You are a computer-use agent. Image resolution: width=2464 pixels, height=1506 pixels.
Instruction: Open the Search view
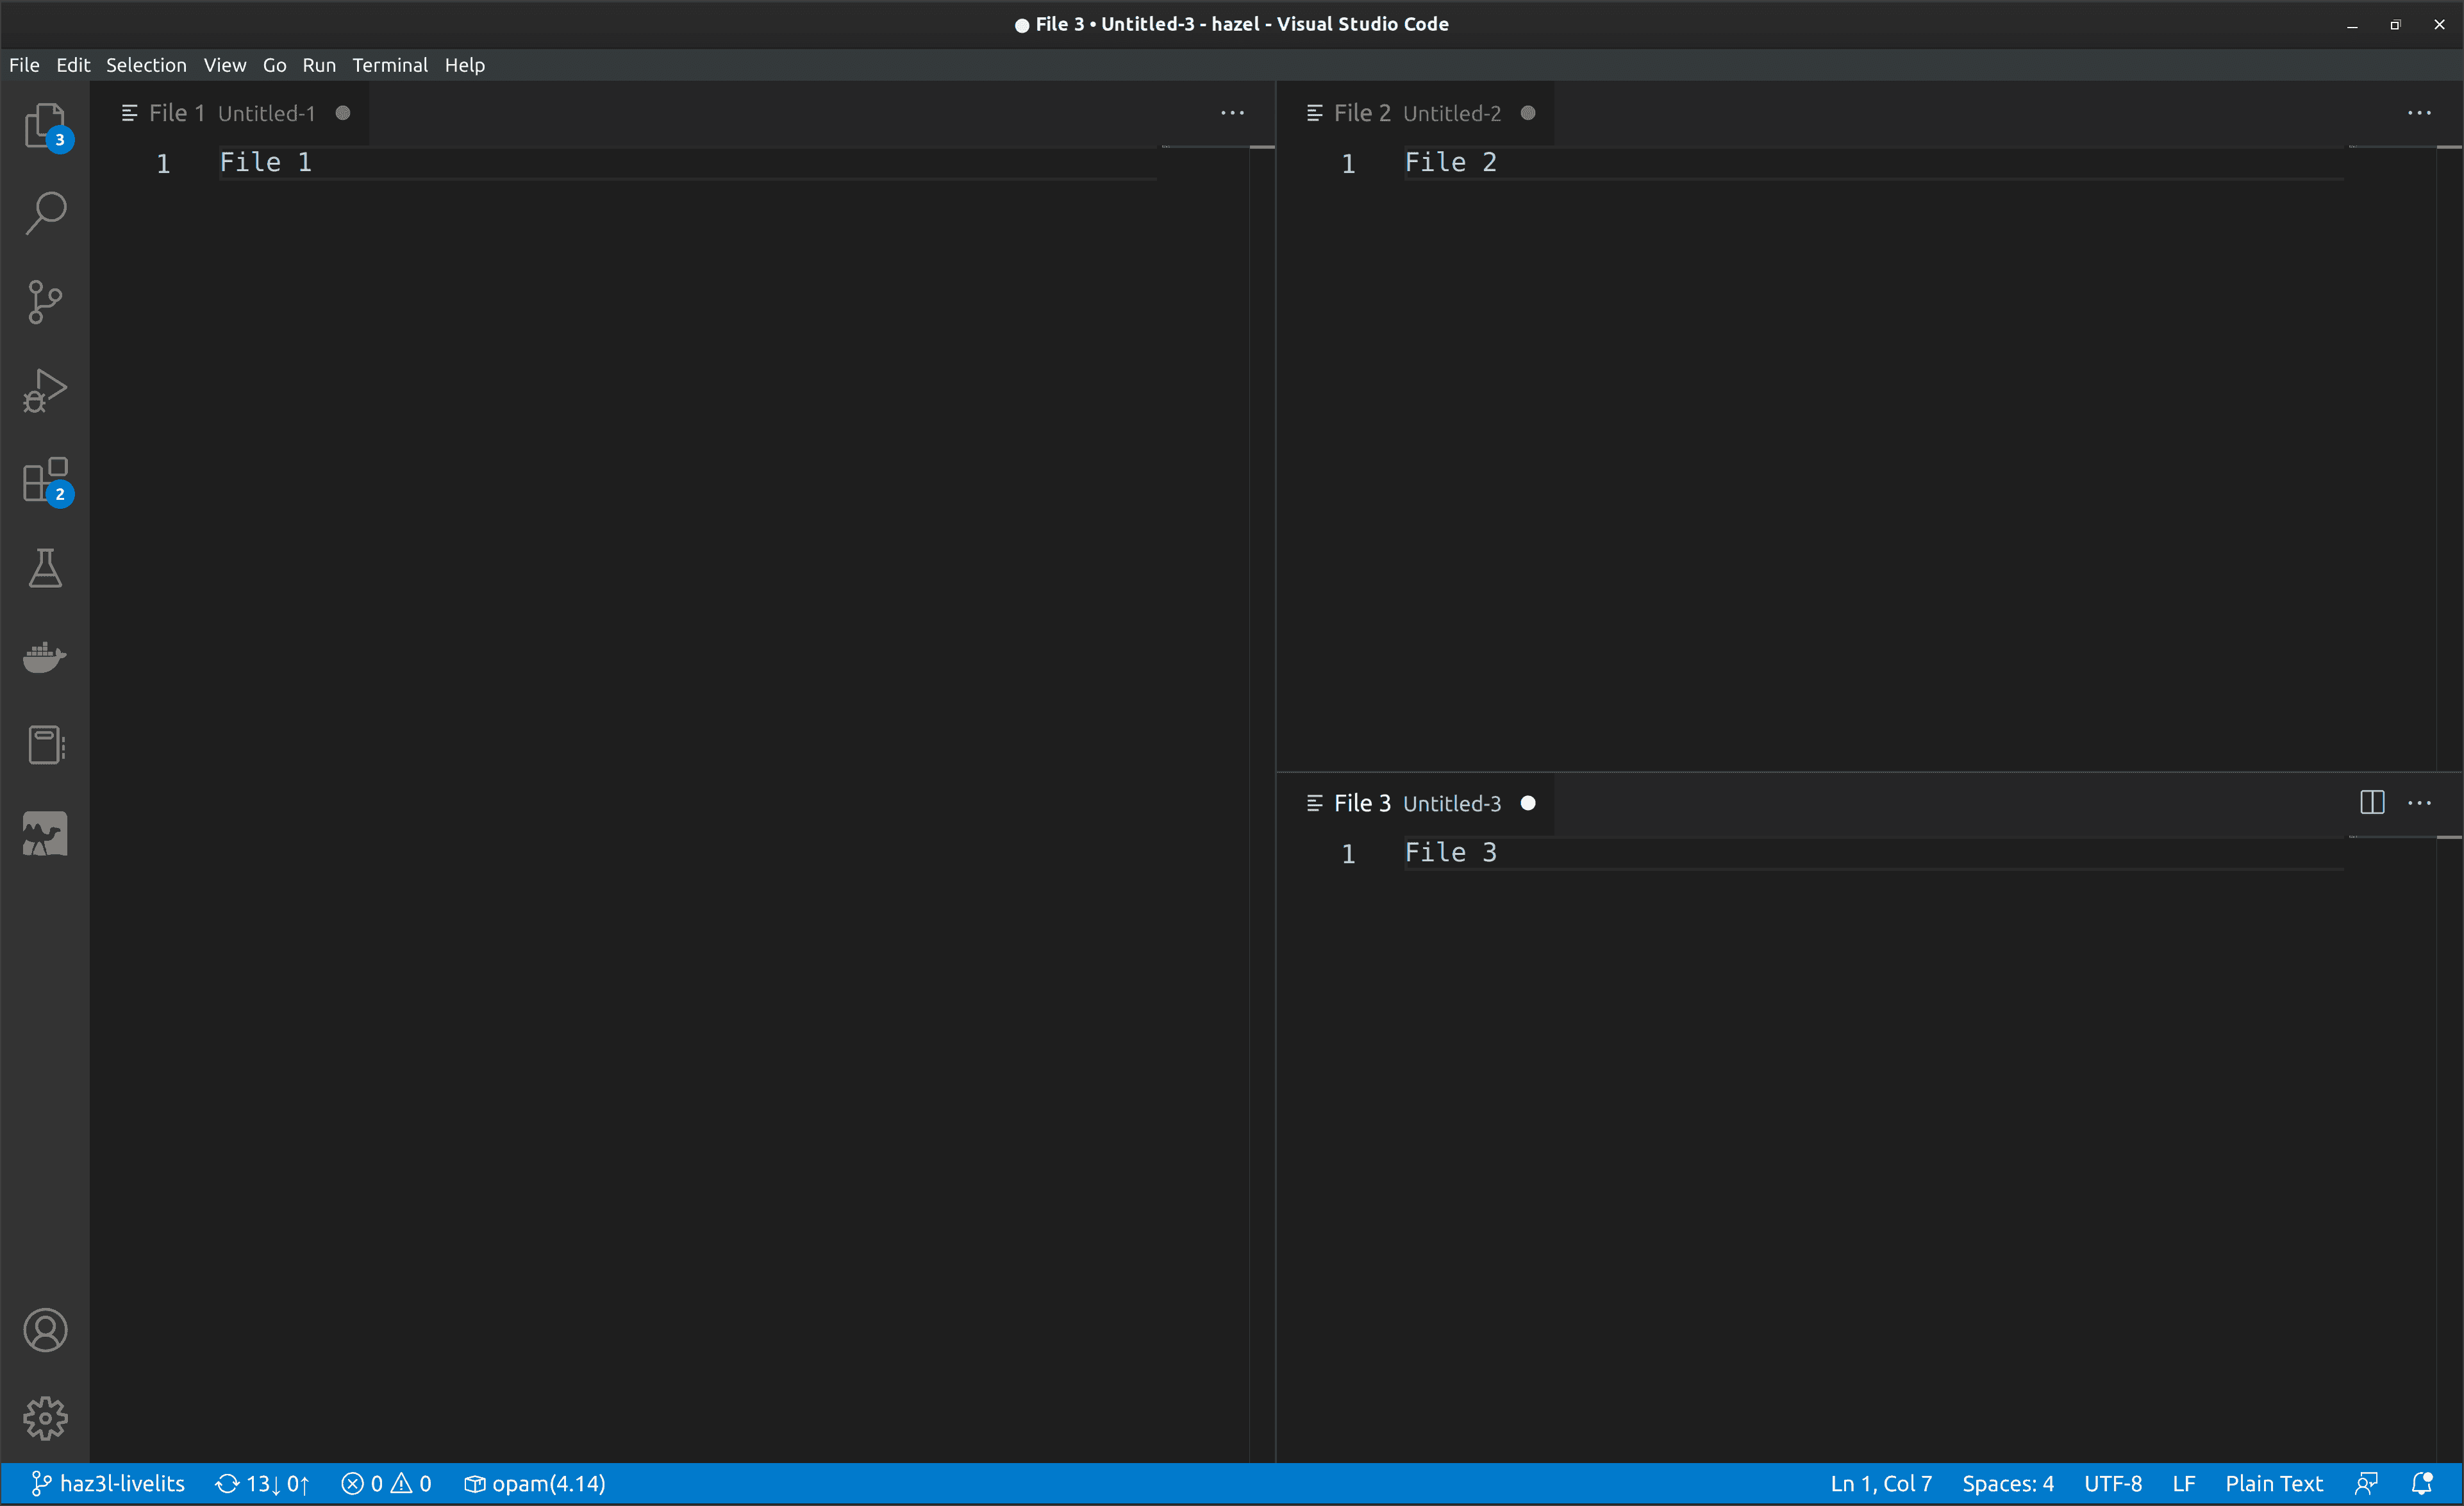pyautogui.click(x=45, y=213)
